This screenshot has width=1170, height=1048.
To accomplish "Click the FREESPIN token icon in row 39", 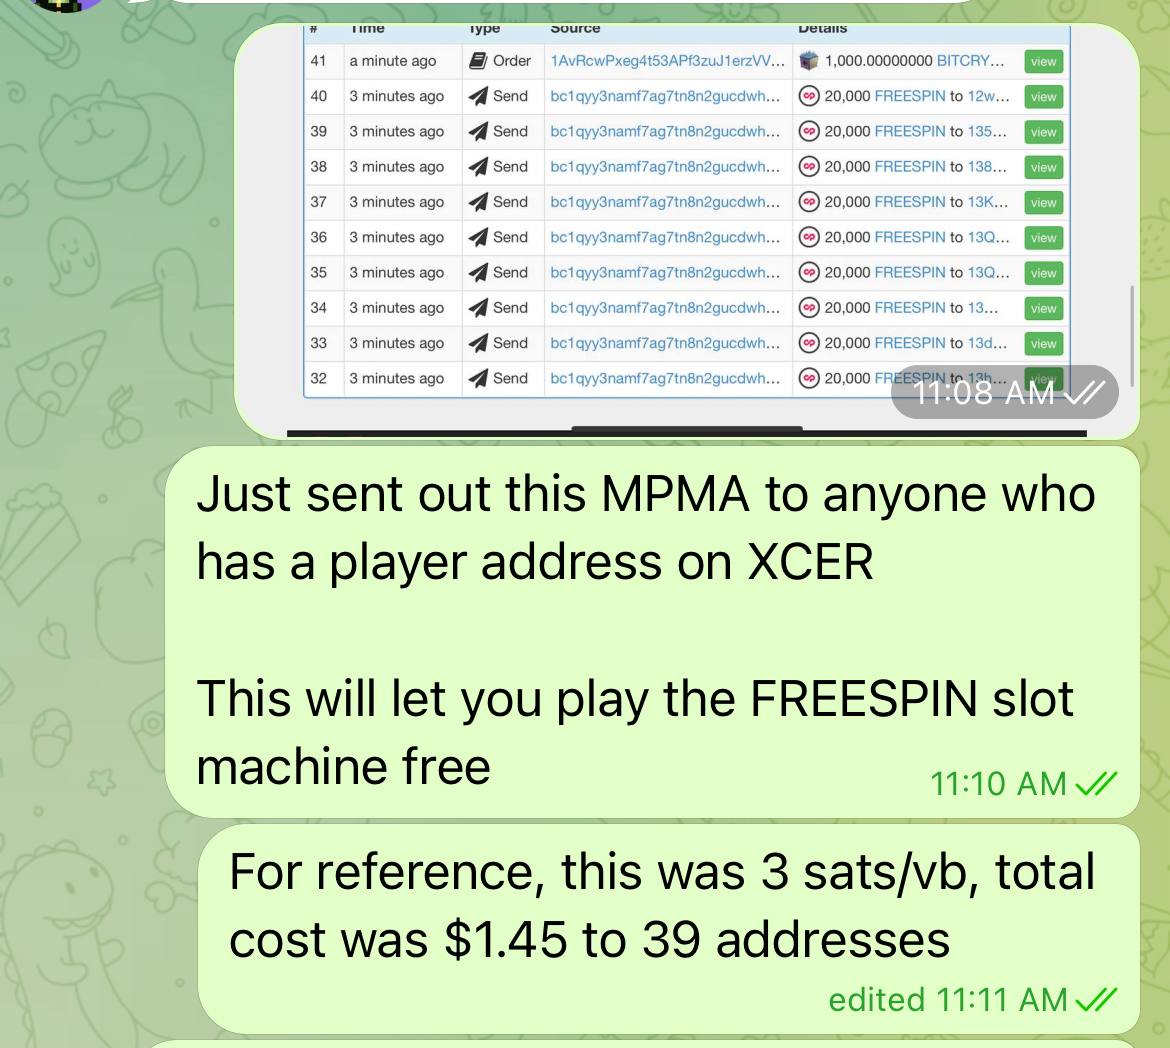I will tap(809, 131).
